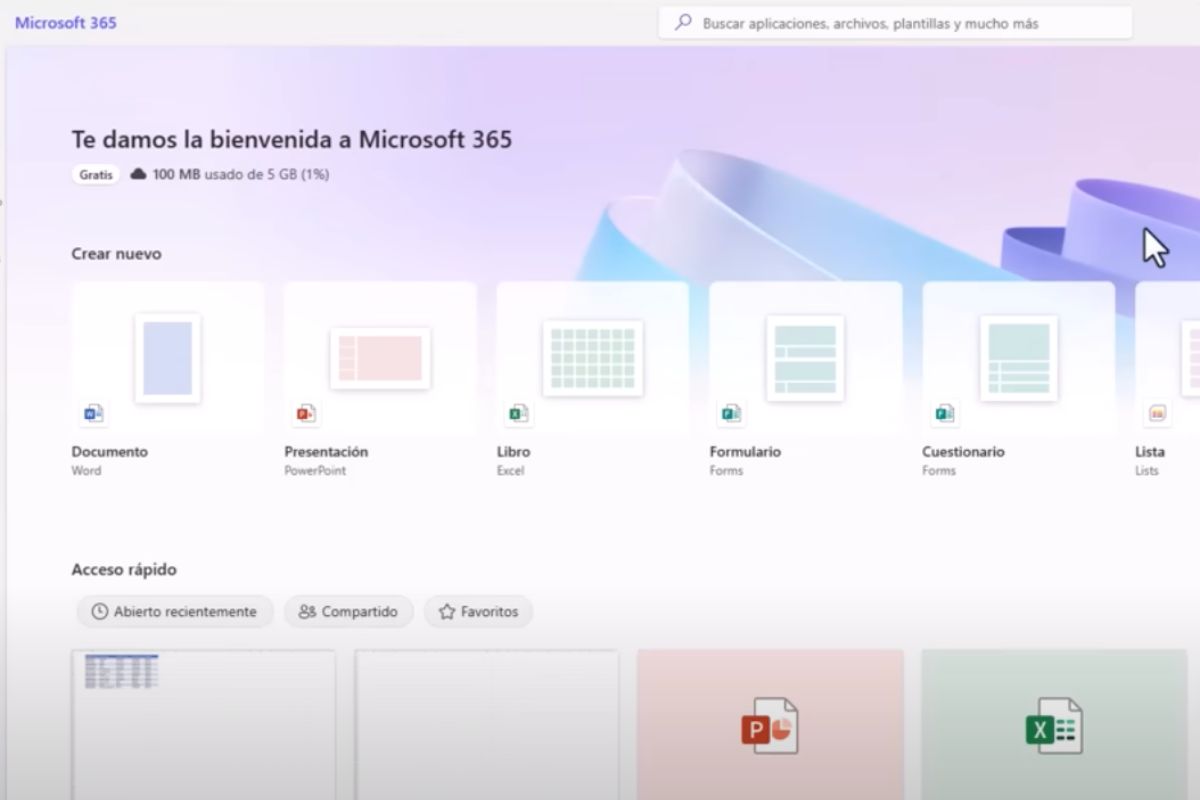Viewport: 1200px width, 800px height.
Task: Click the Word app icon on Documento card
Action: 93,413
